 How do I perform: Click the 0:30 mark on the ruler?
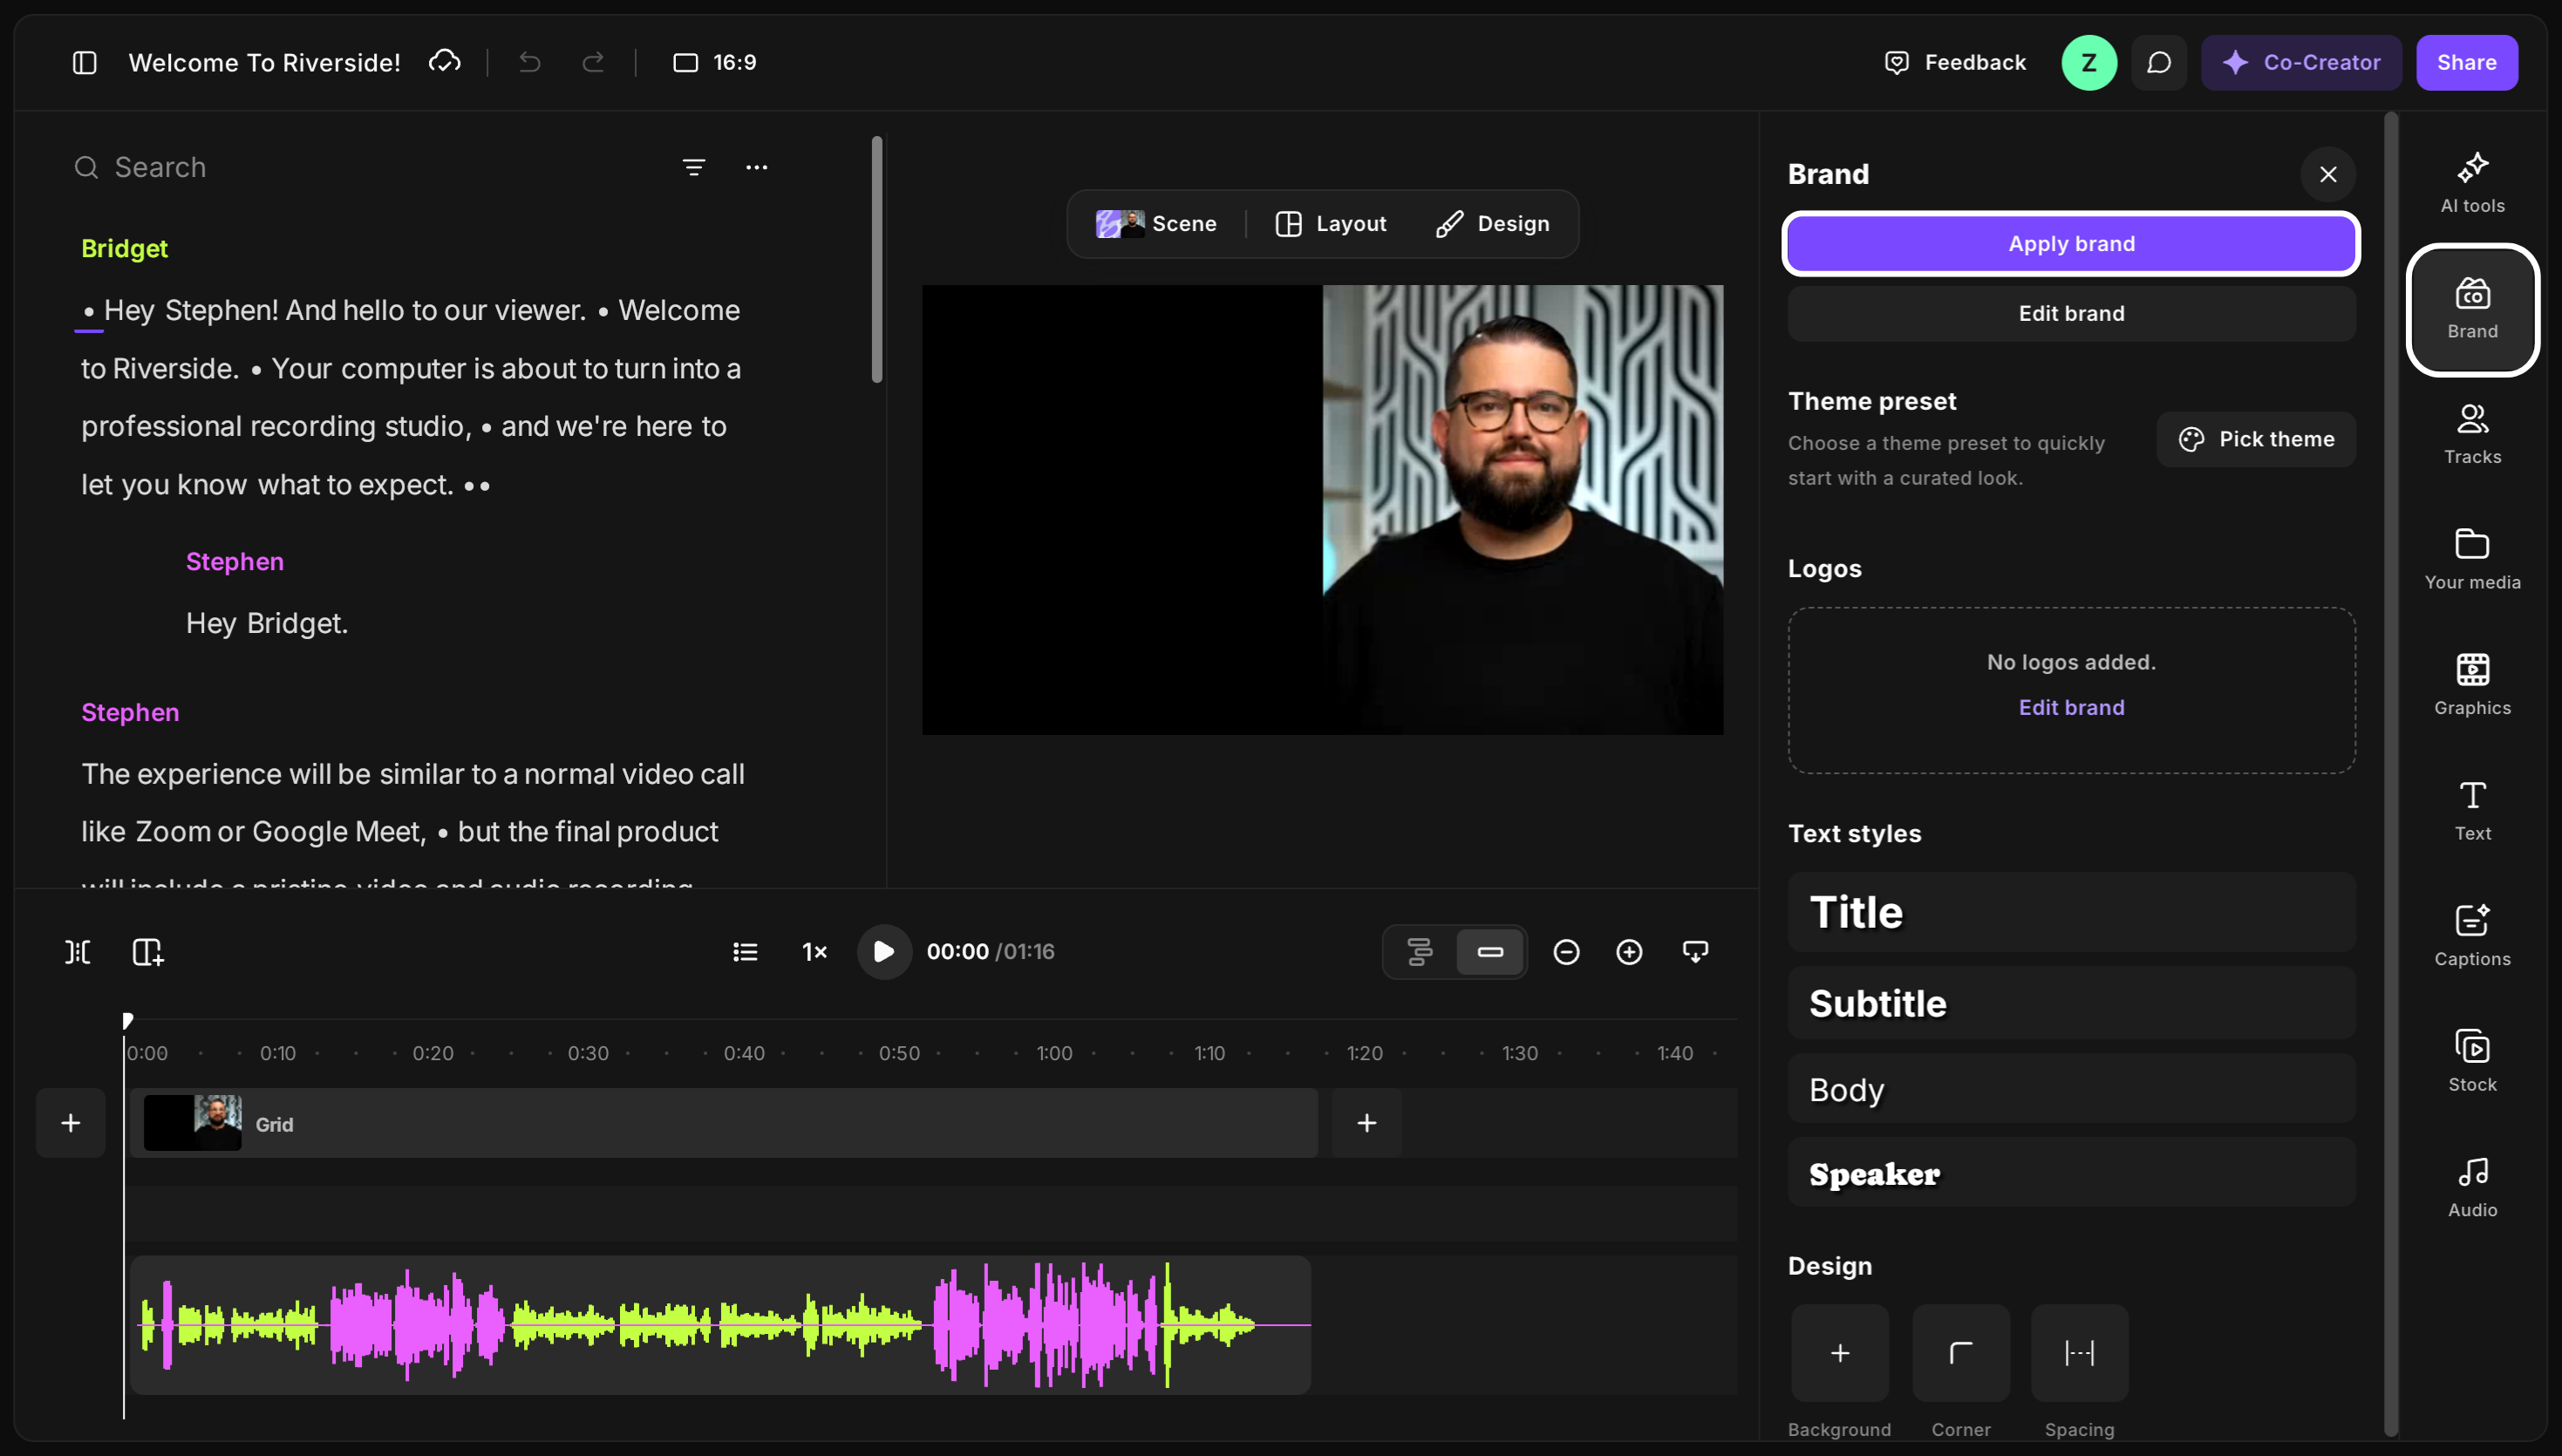click(588, 1053)
